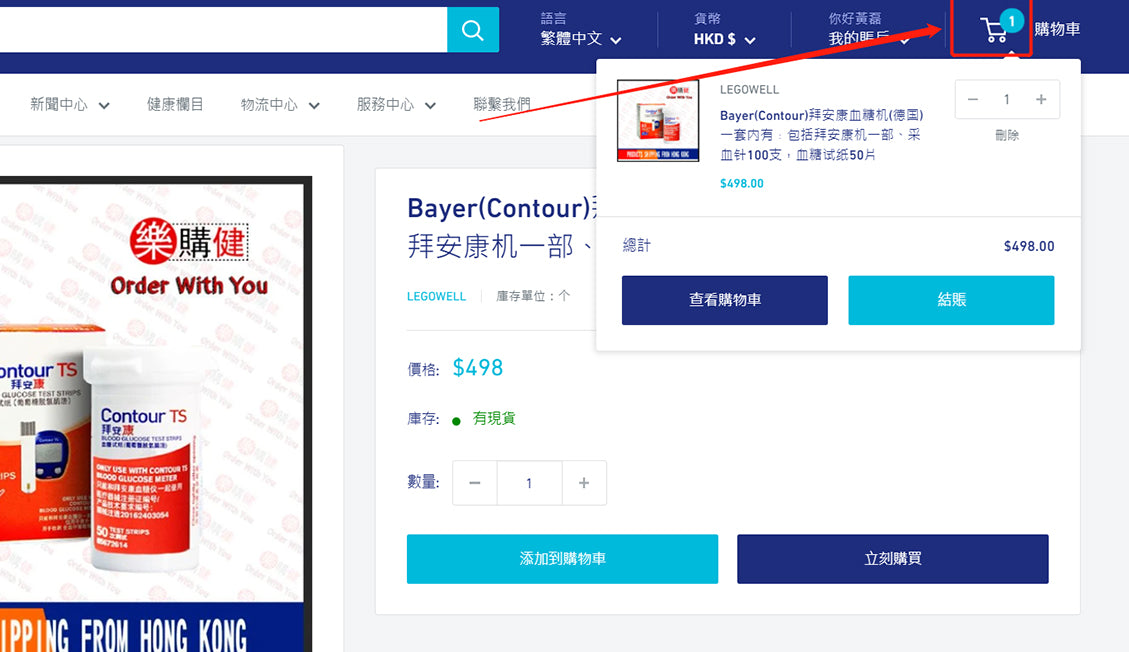Click the 立刻購買 buy now button
This screenshot has width=1129, height=652.
click(892, 559)
